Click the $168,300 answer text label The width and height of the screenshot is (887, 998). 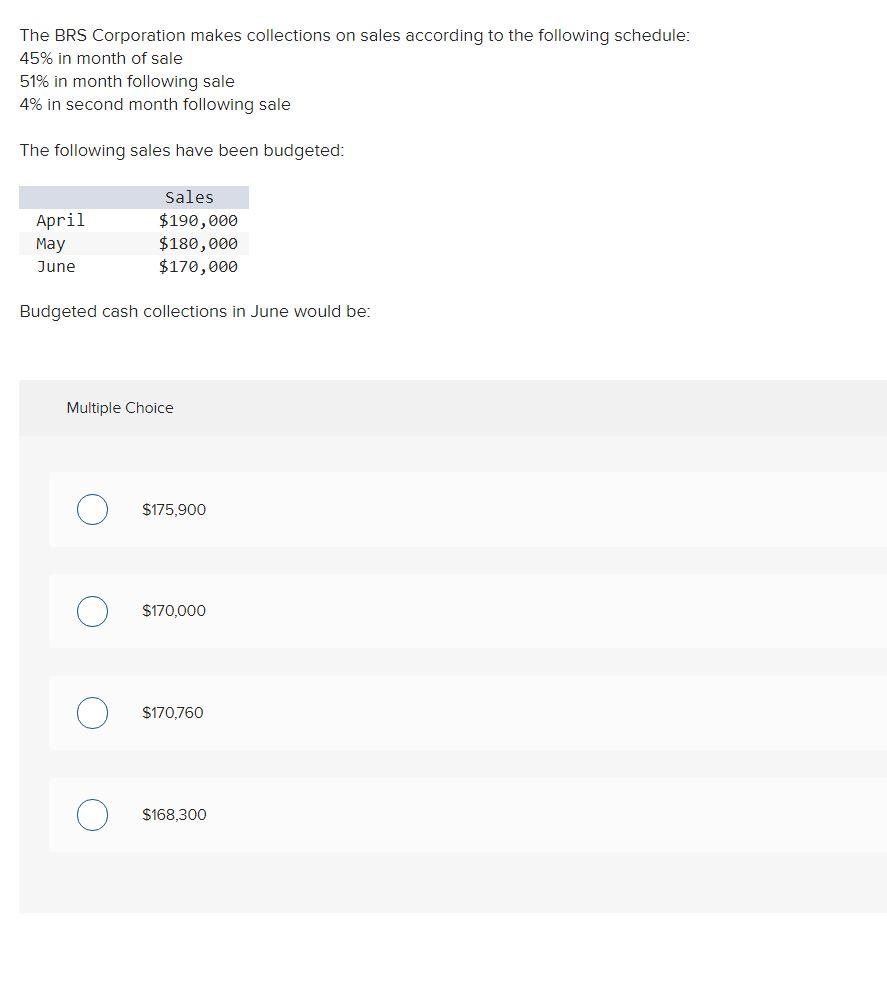(174, 815)
